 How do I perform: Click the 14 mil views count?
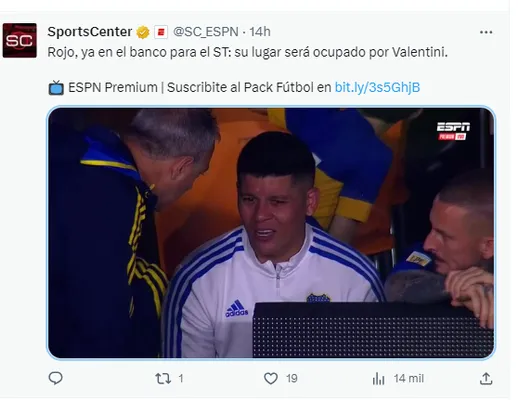click(409, 379)
